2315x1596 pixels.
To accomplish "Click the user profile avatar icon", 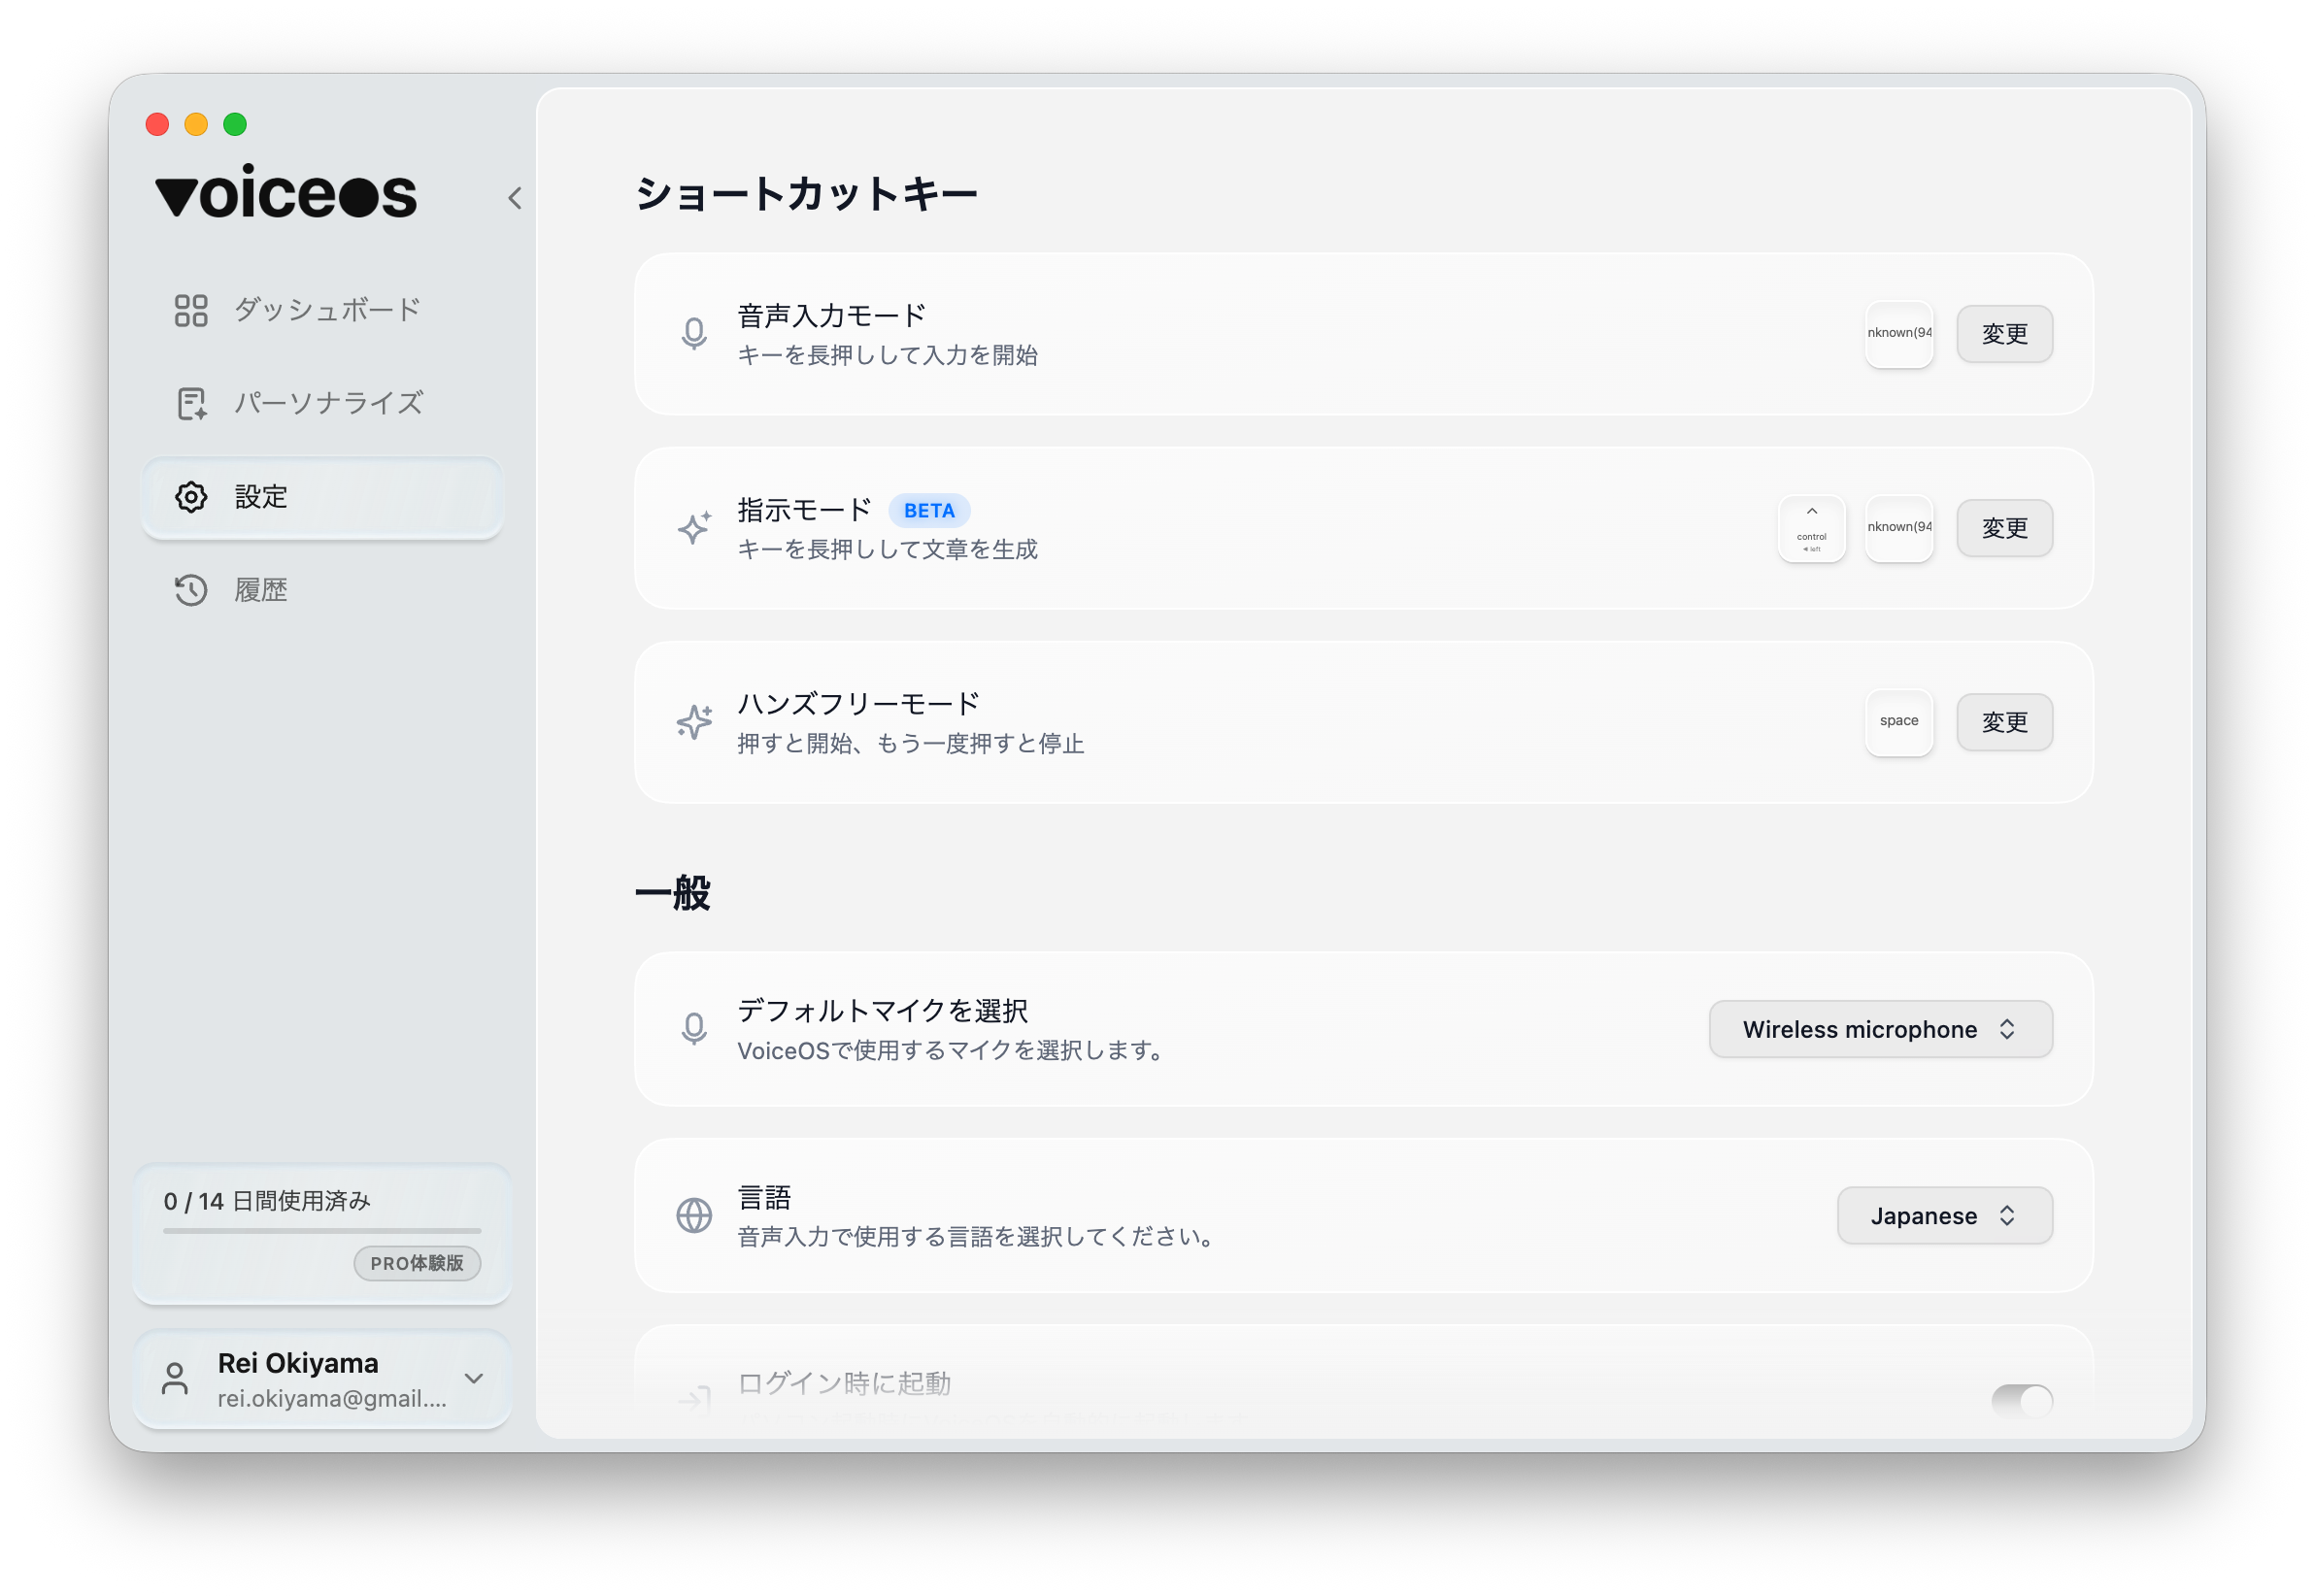I will (175, 1379).
